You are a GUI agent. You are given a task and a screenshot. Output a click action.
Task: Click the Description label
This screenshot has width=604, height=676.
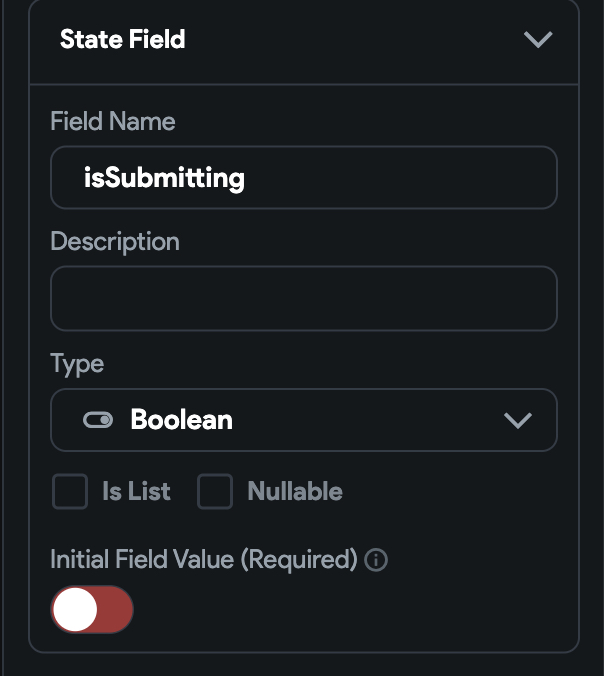coord(115,242)
